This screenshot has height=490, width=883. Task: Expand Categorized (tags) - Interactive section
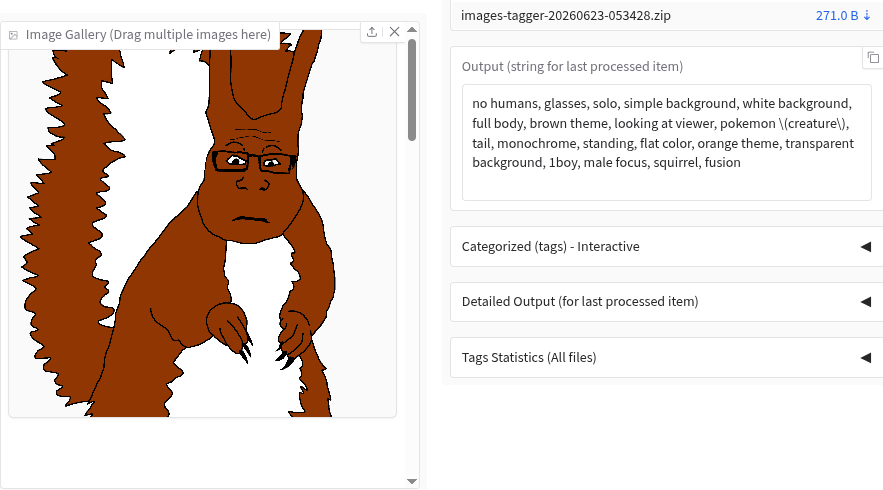coord(666,247)
